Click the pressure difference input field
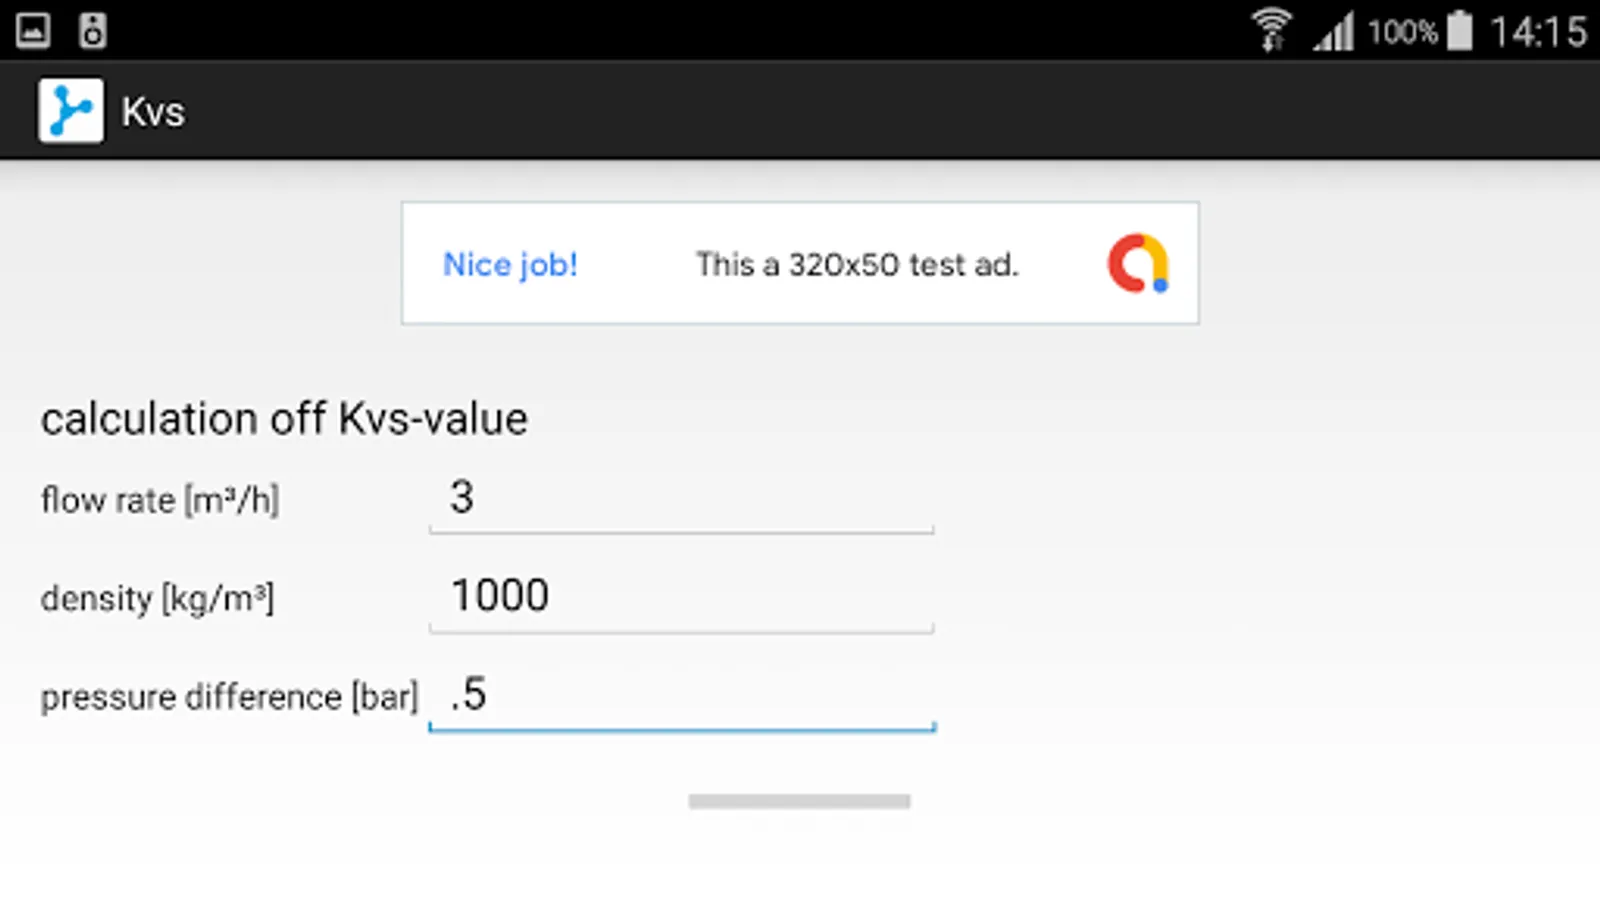Image resolution: width=1600 pixels, height=900 pixels. pyautogui.click(x=681, y=695)
